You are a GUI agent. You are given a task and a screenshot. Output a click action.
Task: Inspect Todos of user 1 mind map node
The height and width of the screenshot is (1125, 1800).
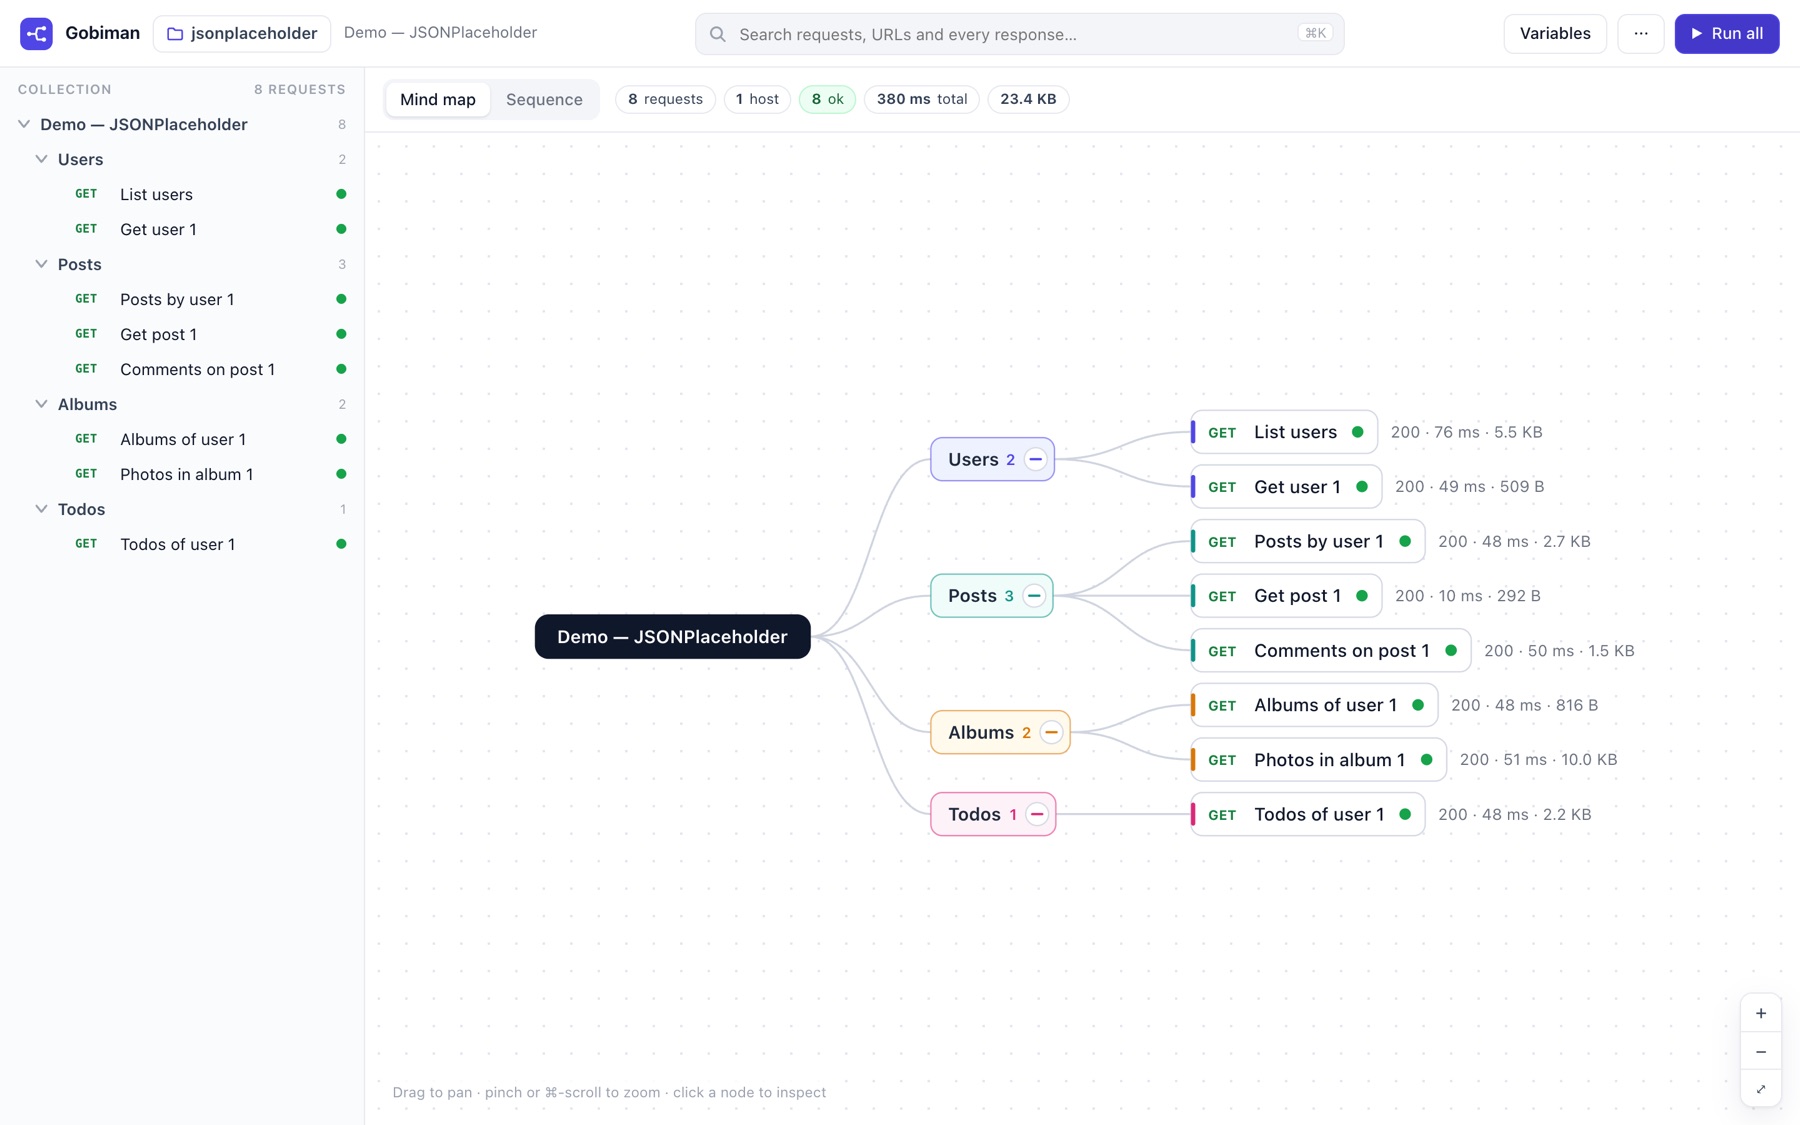[1308, 814]
